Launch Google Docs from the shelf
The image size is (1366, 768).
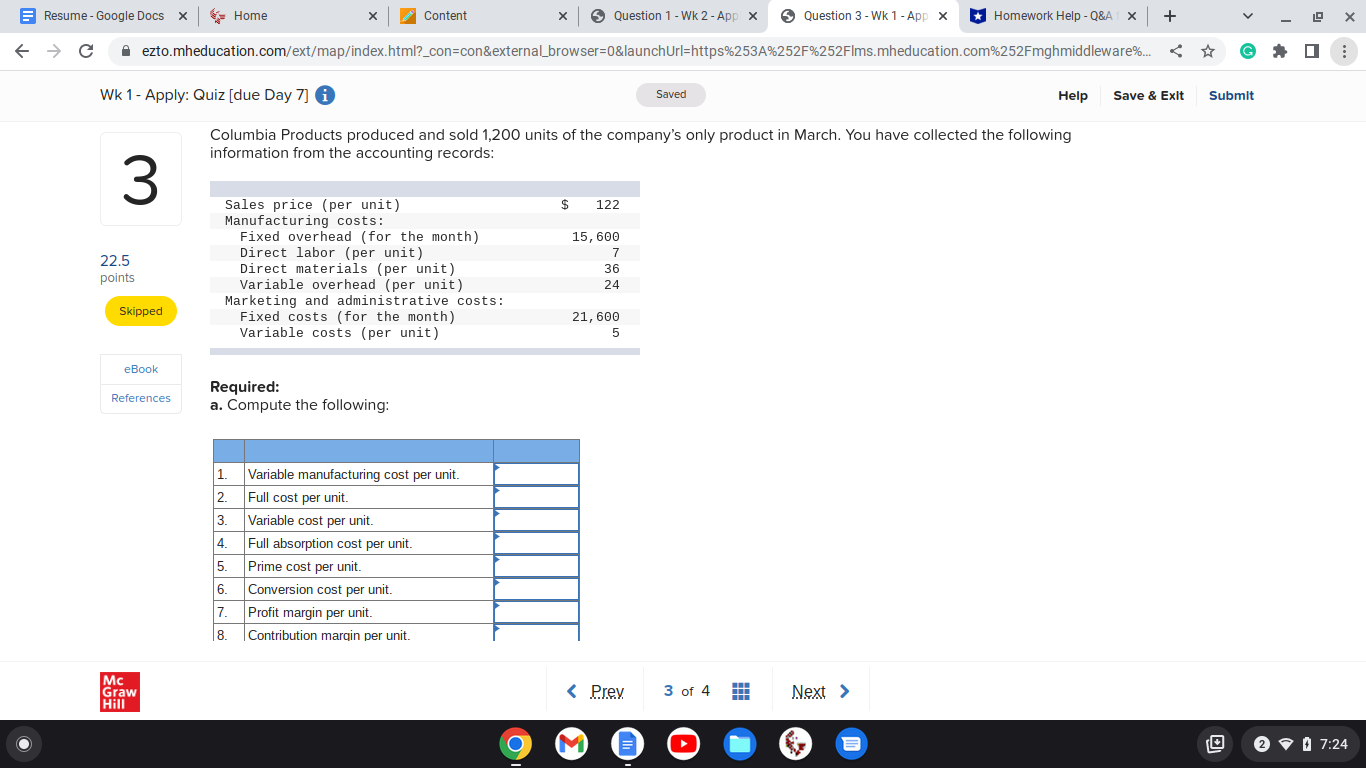(x=627, y=745)
